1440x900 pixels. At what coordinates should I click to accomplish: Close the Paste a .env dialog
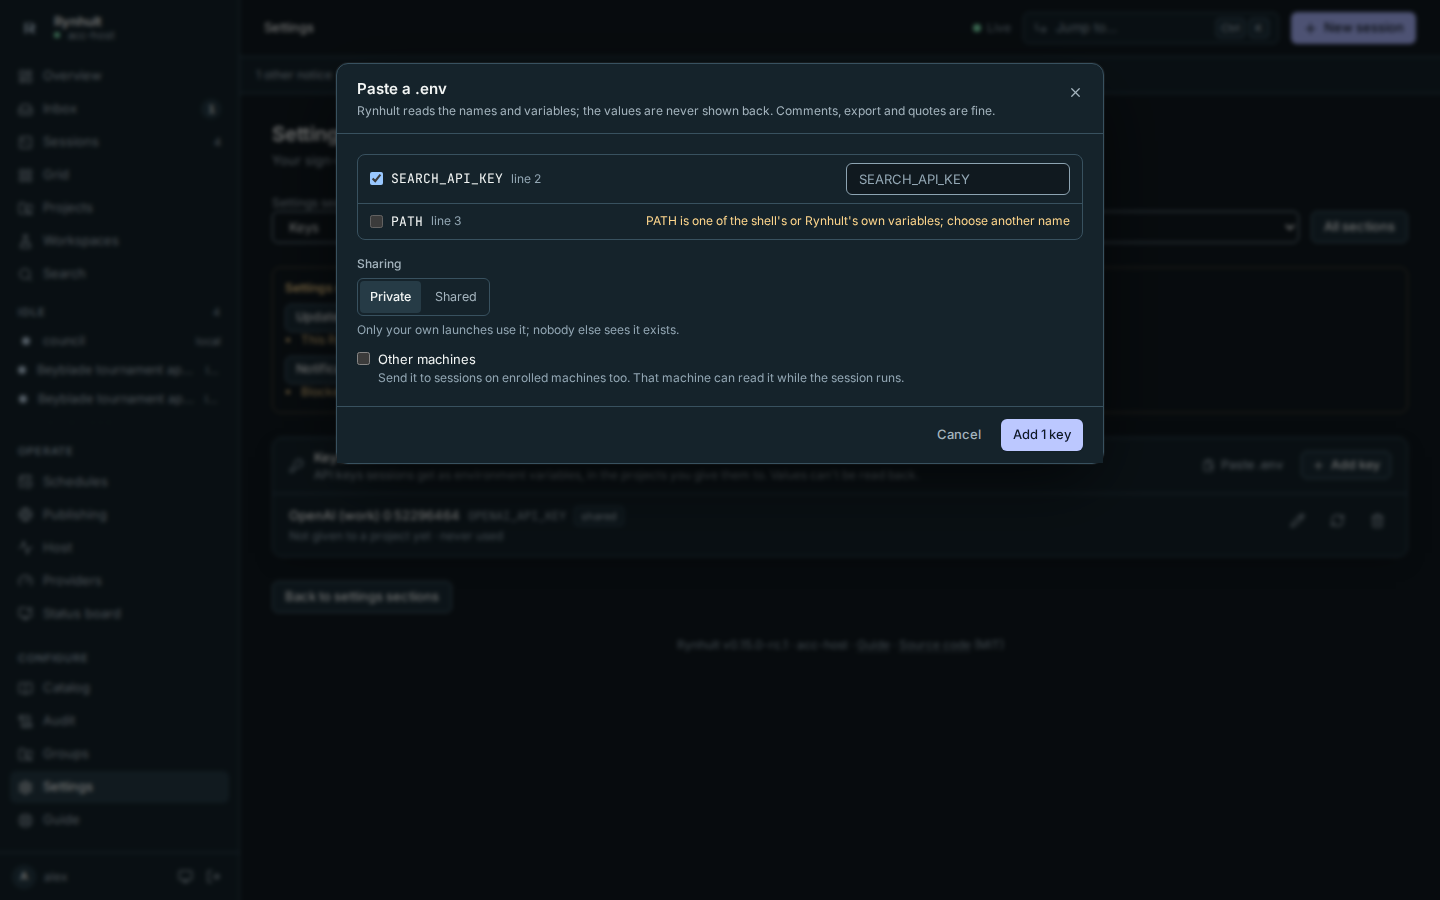click(x=1075, y=93)
